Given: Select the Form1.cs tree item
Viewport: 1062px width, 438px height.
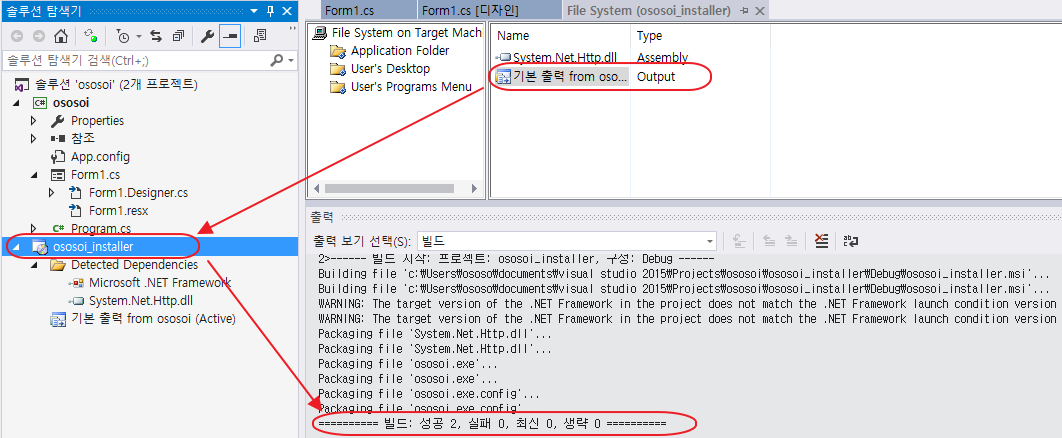Looking at the screenshot, I should (x=95, y=175).
